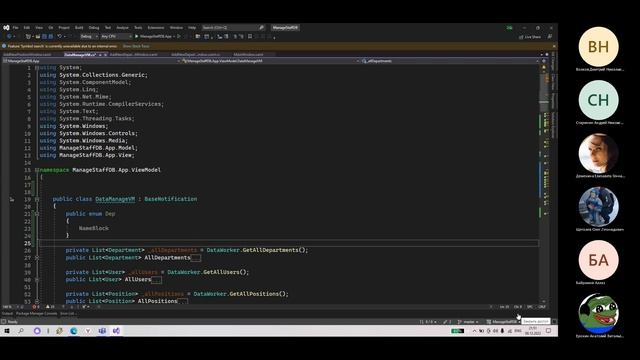
Task: Start debugging ManageStaffDB.App
Action: 155,37
